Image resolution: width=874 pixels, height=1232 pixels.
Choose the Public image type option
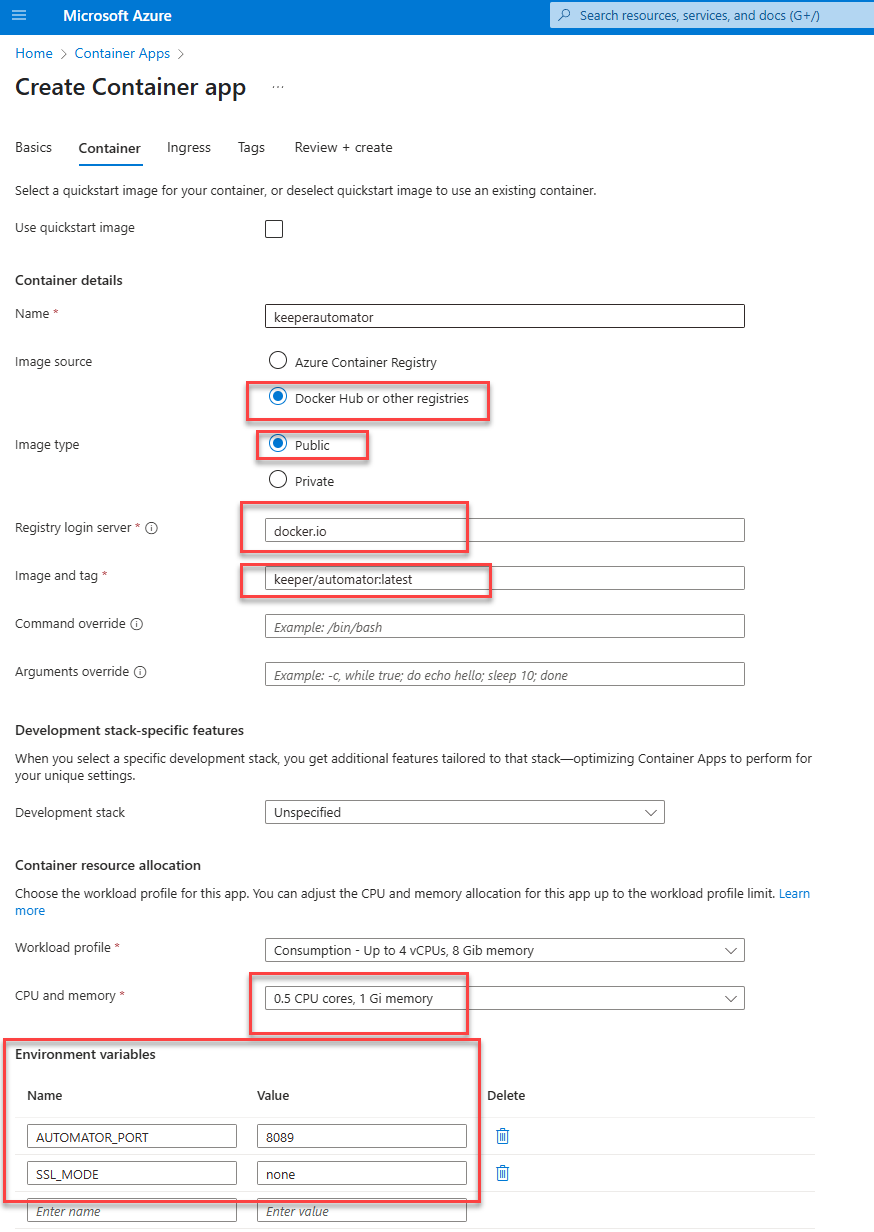(278, 444)
